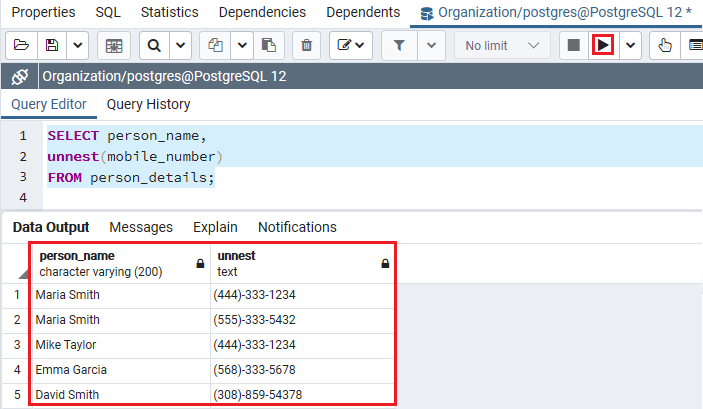Save the query file
This screenshot has width=703, height=409.
pyautogui.click(x=52, y=45)
